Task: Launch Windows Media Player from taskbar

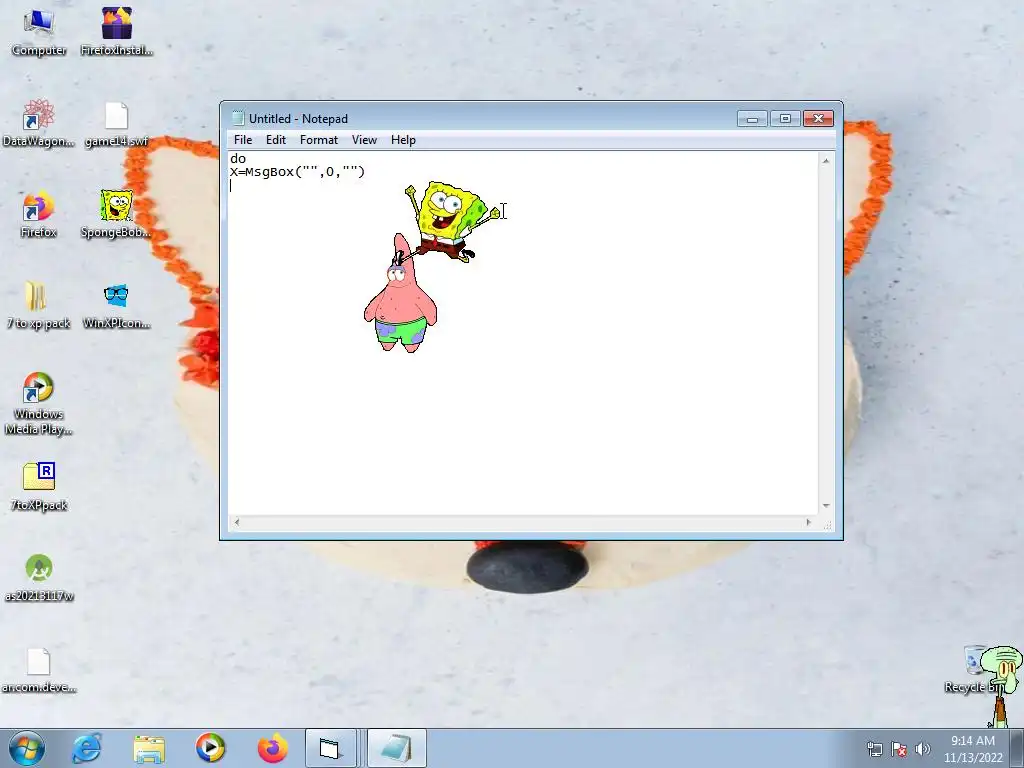Action: click(x=210, y=748)
